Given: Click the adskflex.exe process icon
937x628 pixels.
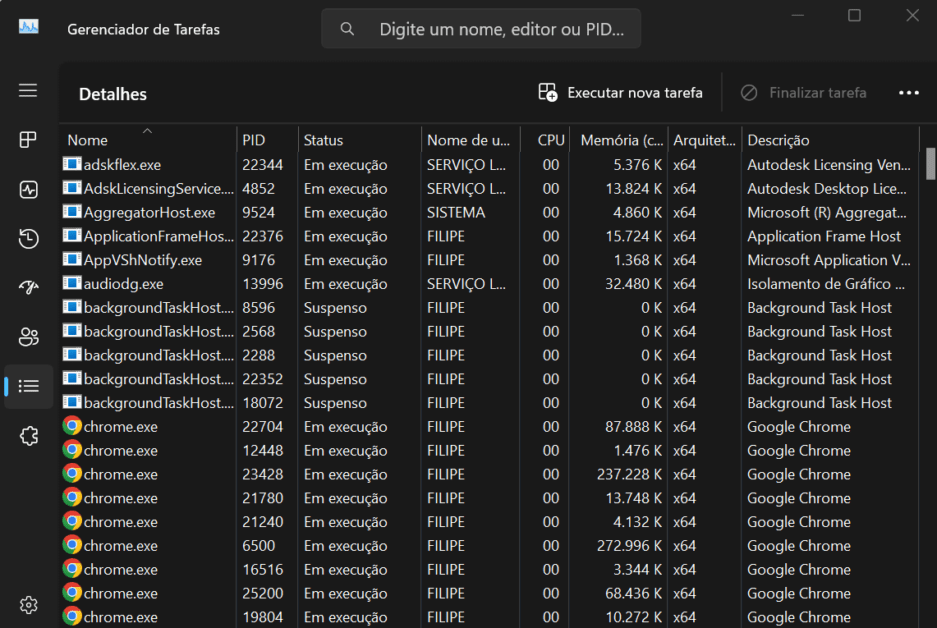Looking at the screenshot, I should point(72,164).
